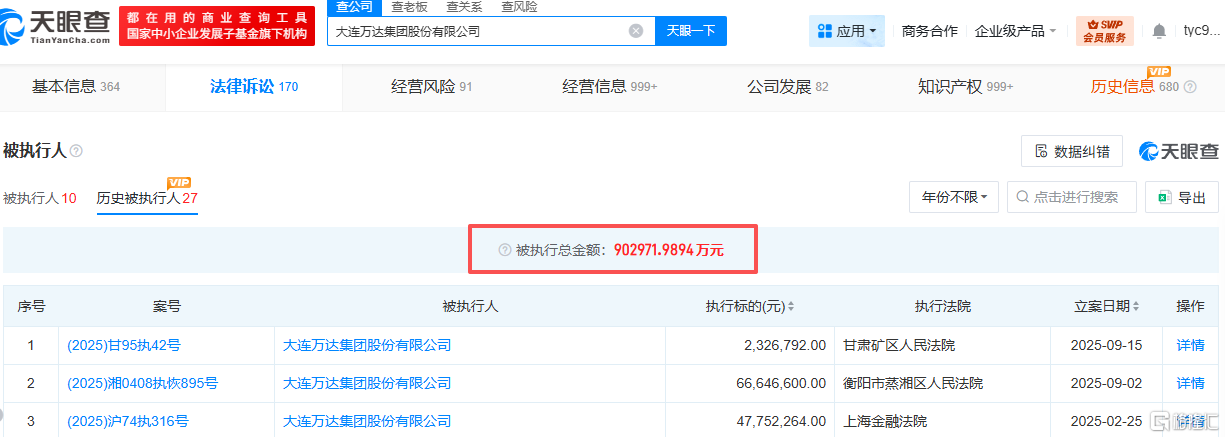The image size is (1225, 438).
Task: Open case link (2025)甘95执42号
Action: coord(124,345)
